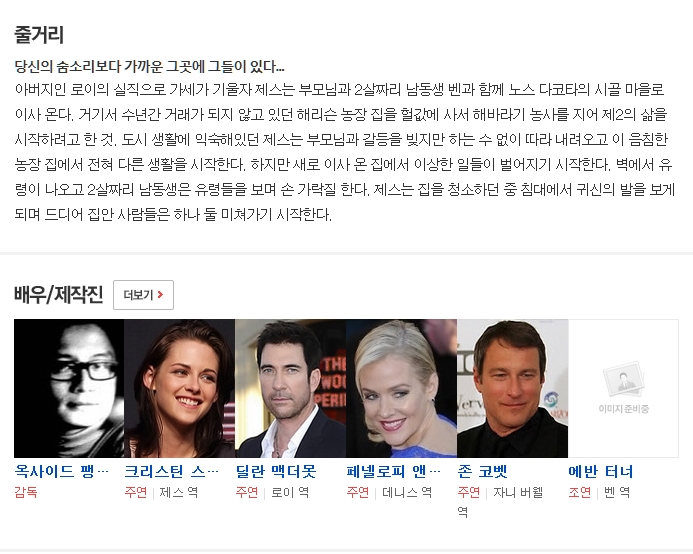The height and width of the screenshot is (554, 693).
Task: Click the 벤 역 role text
Action: [x=617, y=492]
